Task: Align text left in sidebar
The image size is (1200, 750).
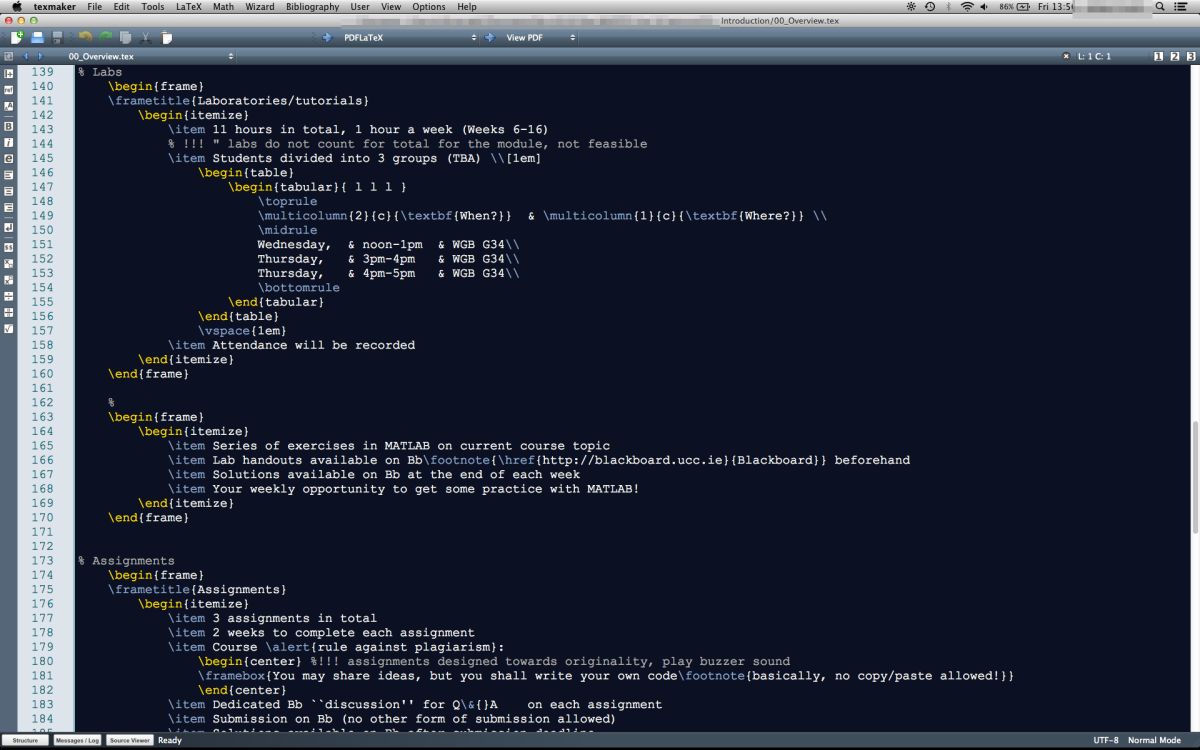Action: [x=8, y=175]
